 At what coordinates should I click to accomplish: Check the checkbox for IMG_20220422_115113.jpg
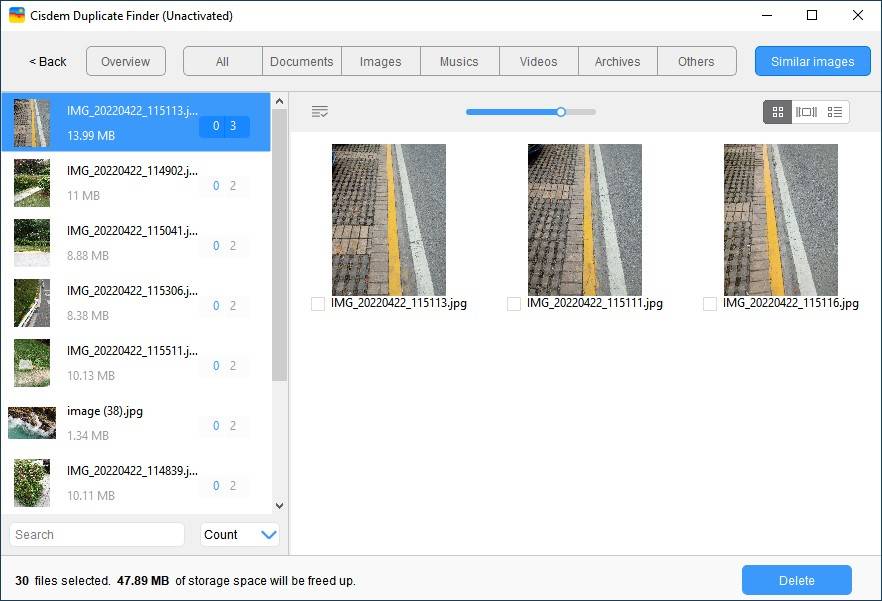(x=316, y=303)
